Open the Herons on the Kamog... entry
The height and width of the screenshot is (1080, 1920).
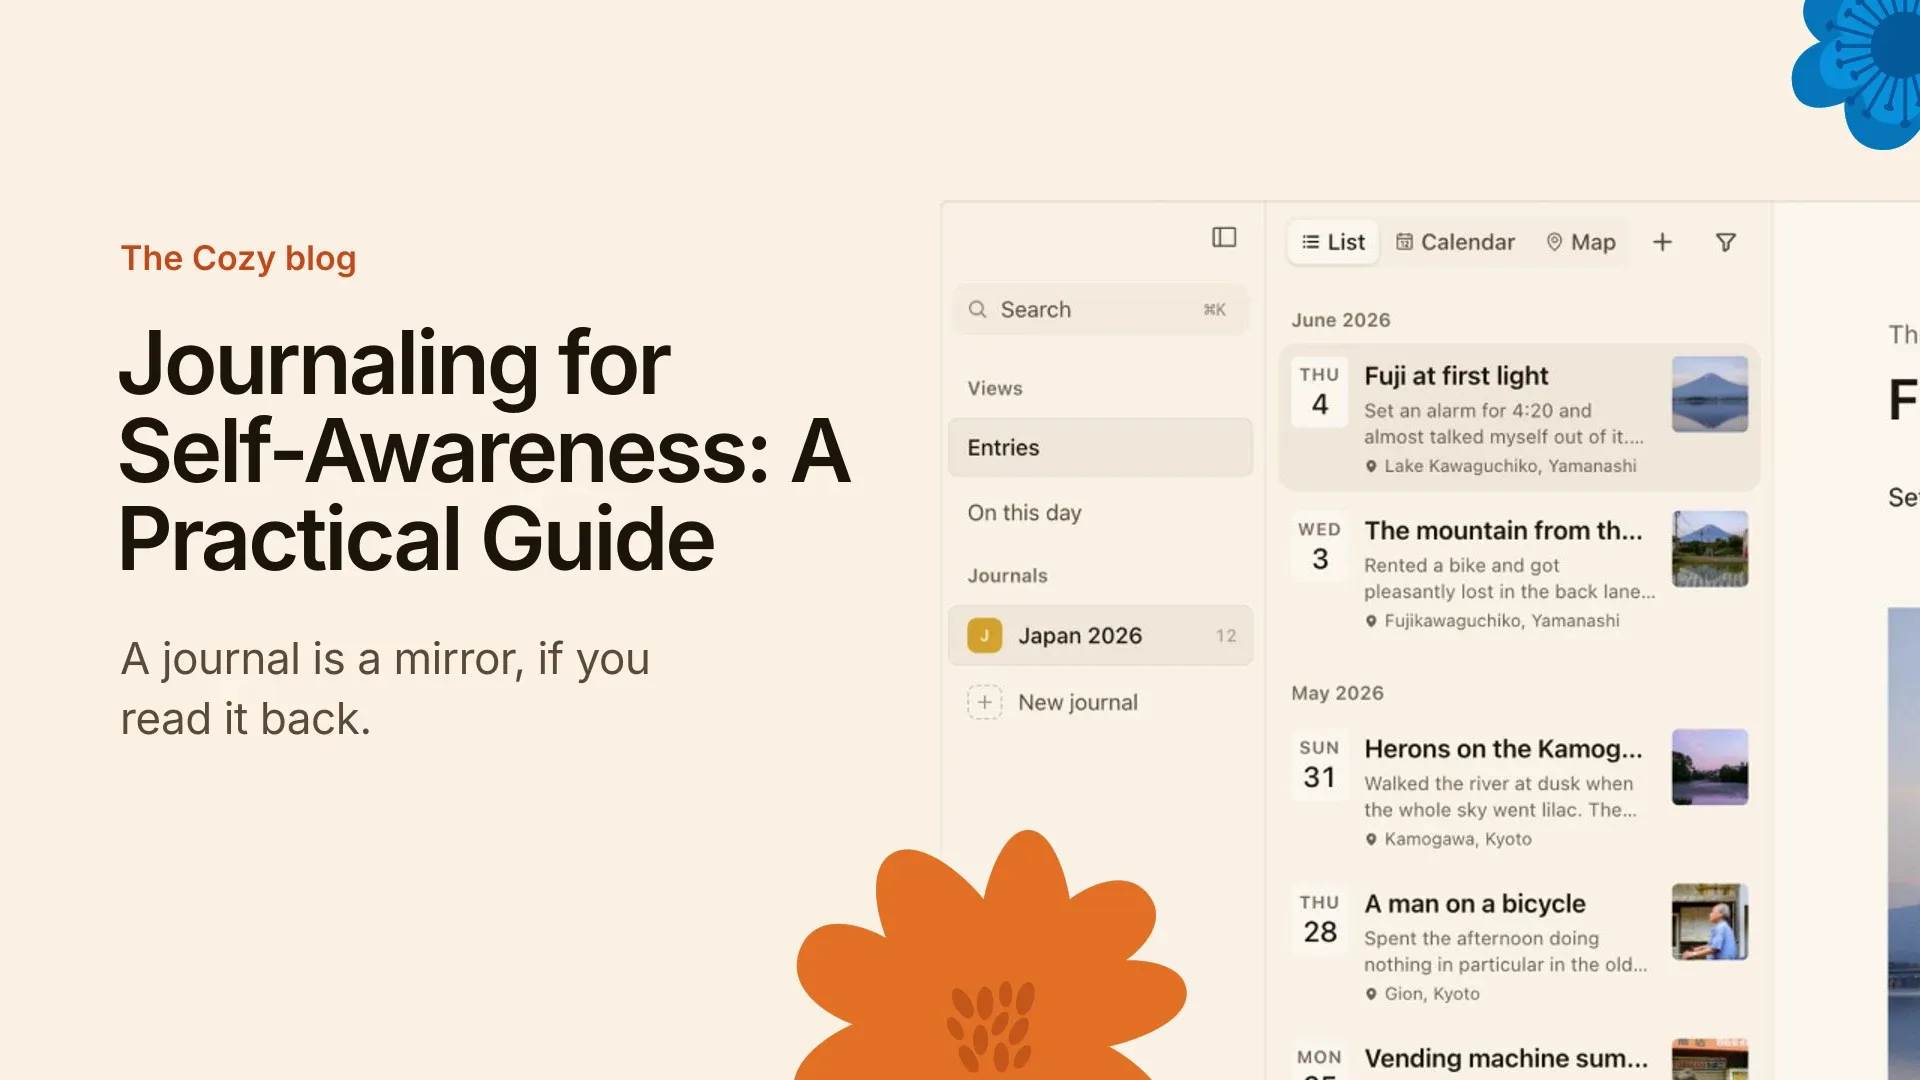point(1519,791)
